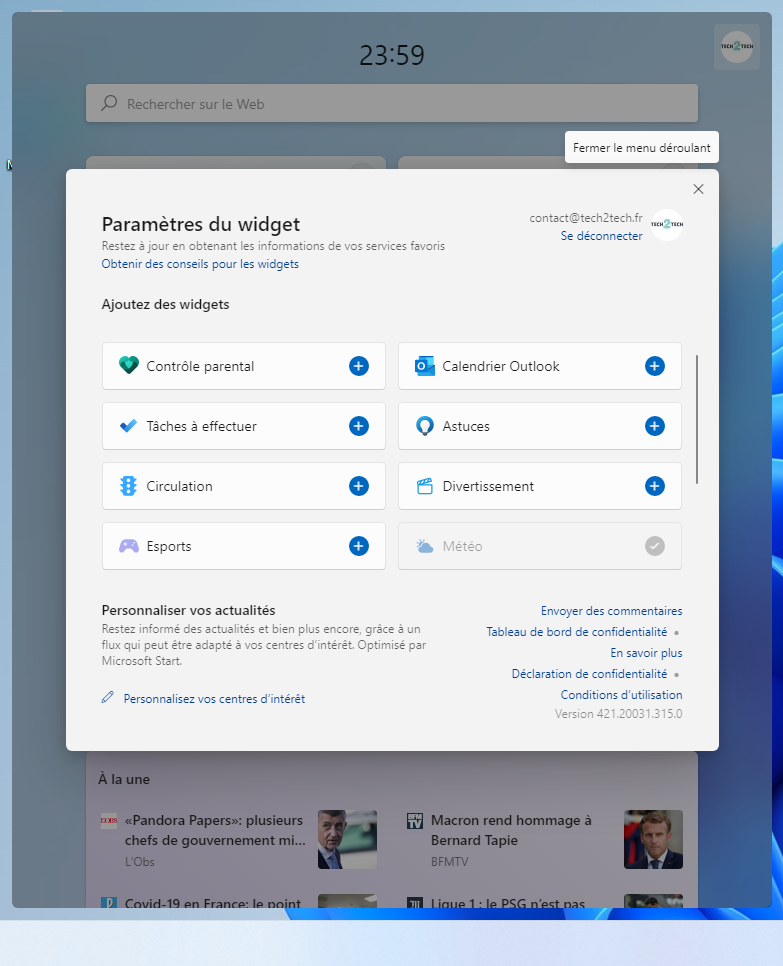Image resolution: width=783 pixels, height=966 pixels.
Task: Open Personnalisez vos centres d'intérêt
Action: pos(214,699)
